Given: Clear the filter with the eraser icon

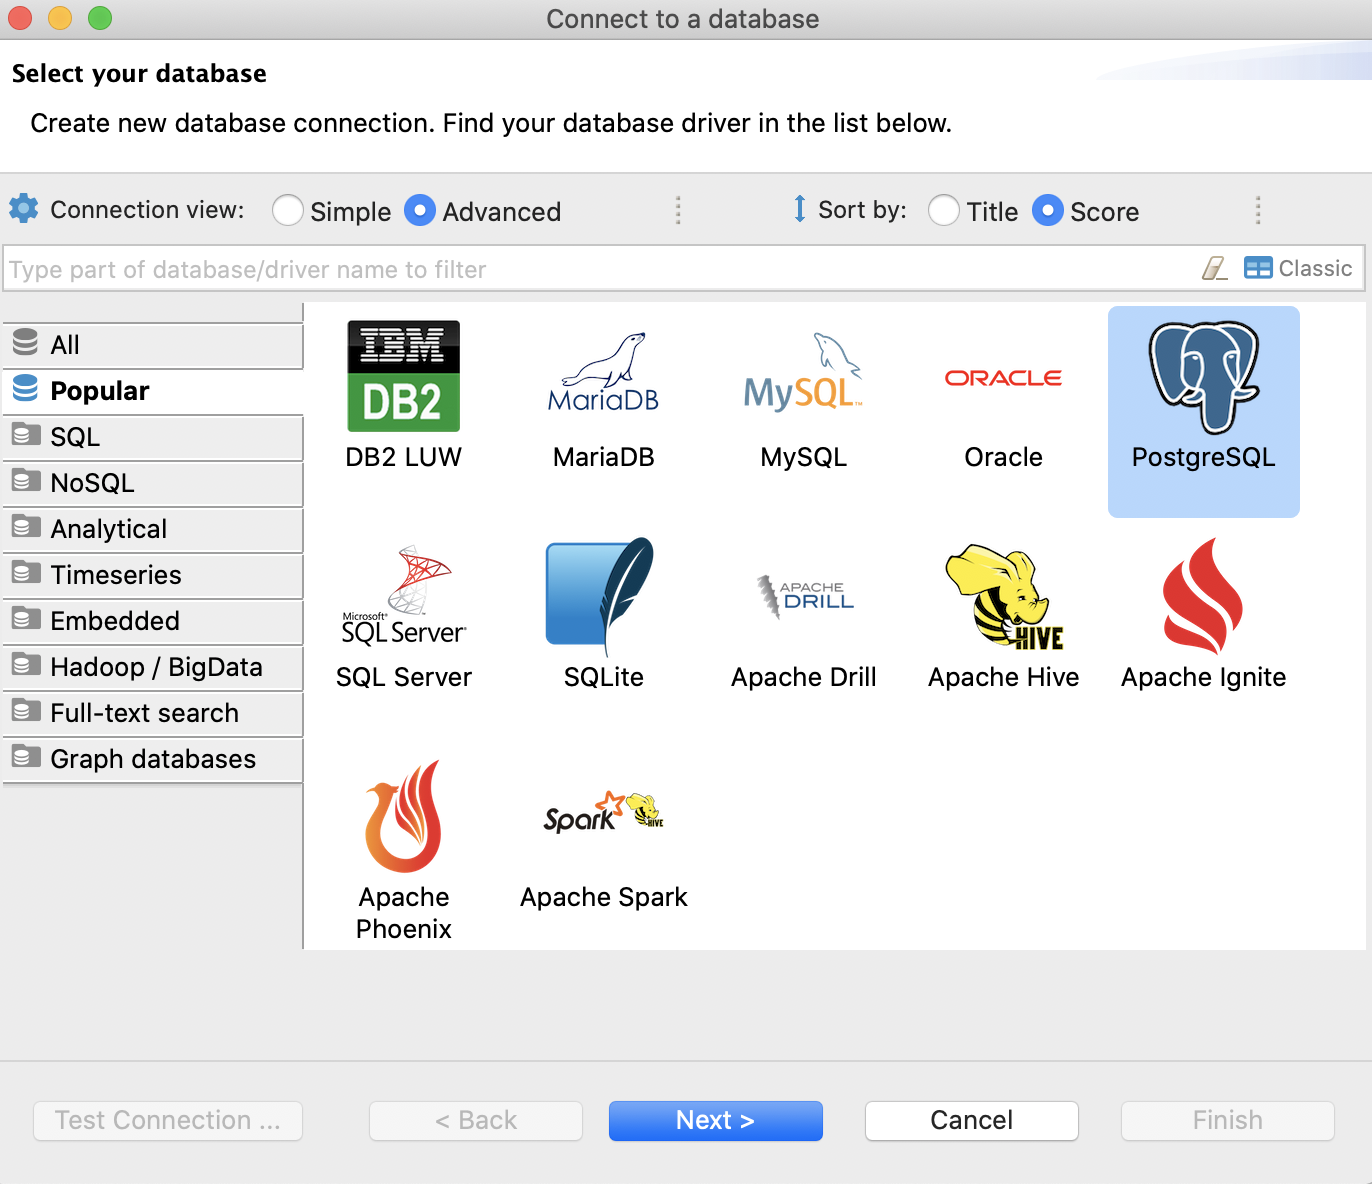Looking at the screenshot, I should tap(1214, 268).
